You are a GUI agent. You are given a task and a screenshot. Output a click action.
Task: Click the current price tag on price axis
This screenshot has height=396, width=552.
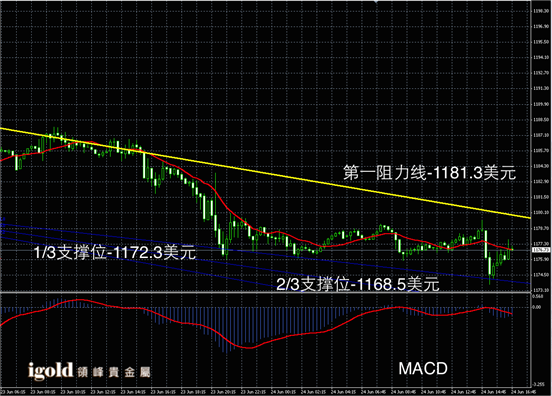point(541,250)
